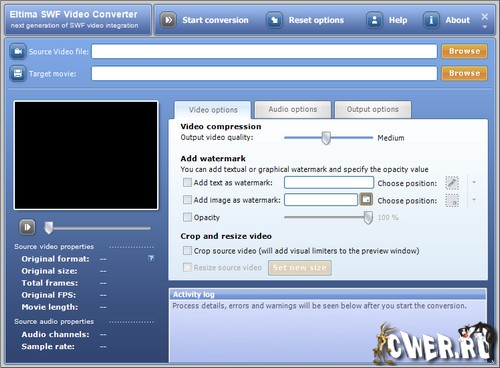
Task: Open the small arrow menu below close button
Action: (485, 27)
